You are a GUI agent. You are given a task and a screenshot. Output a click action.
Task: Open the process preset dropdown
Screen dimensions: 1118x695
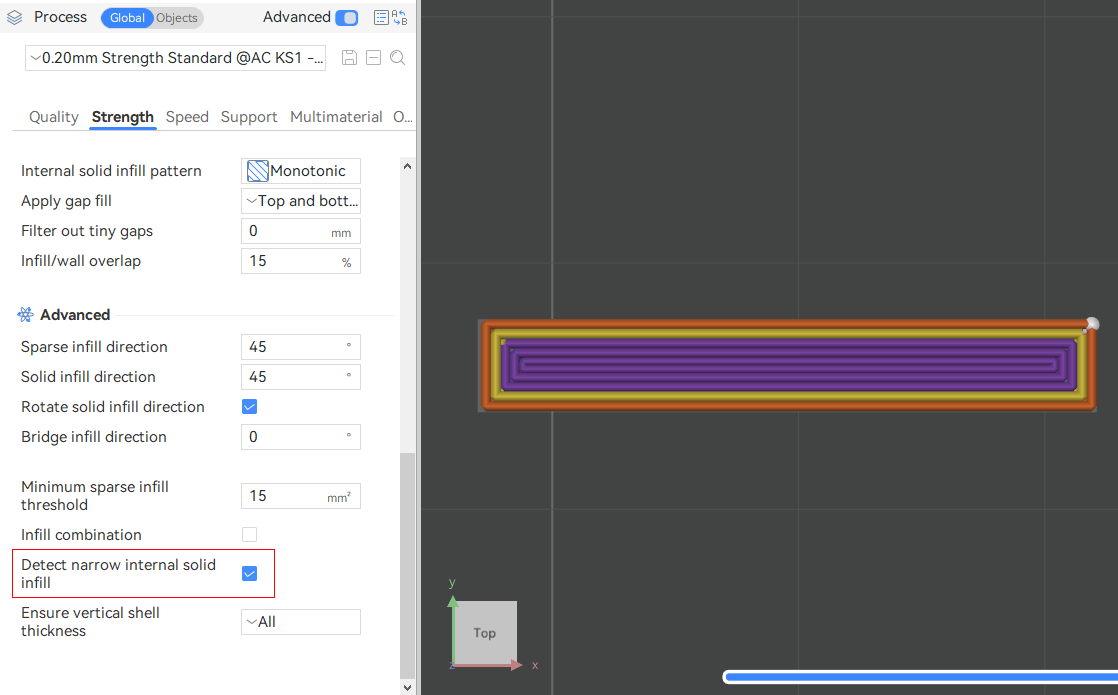pyautogui.click(x=175, y=58)
